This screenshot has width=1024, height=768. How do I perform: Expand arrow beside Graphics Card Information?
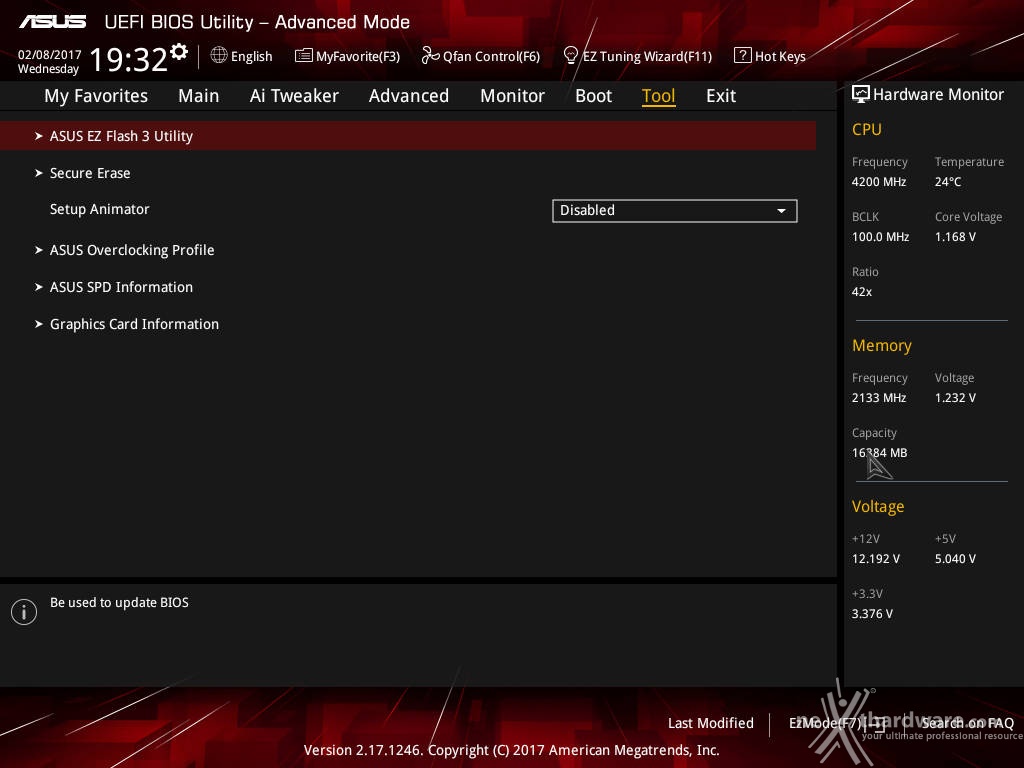click(x=39, y=324)
